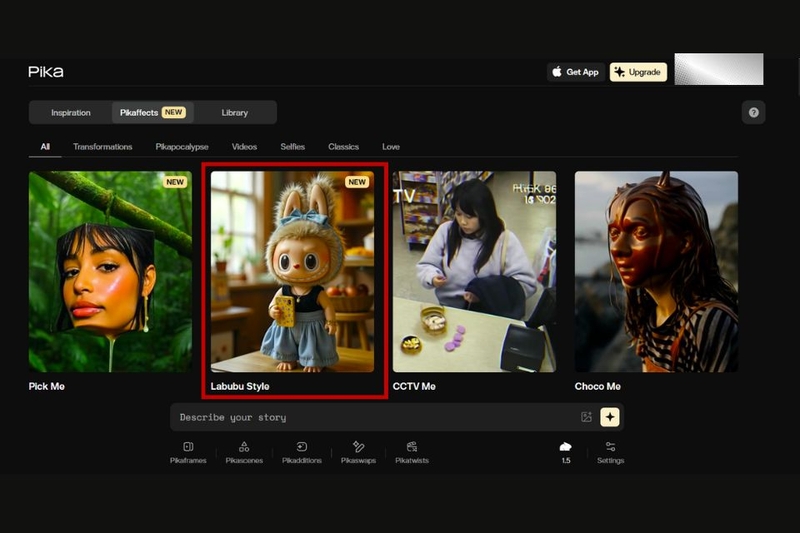
Task: Open the CCTV Me effect thumbnail
Action: click(474, 271)
